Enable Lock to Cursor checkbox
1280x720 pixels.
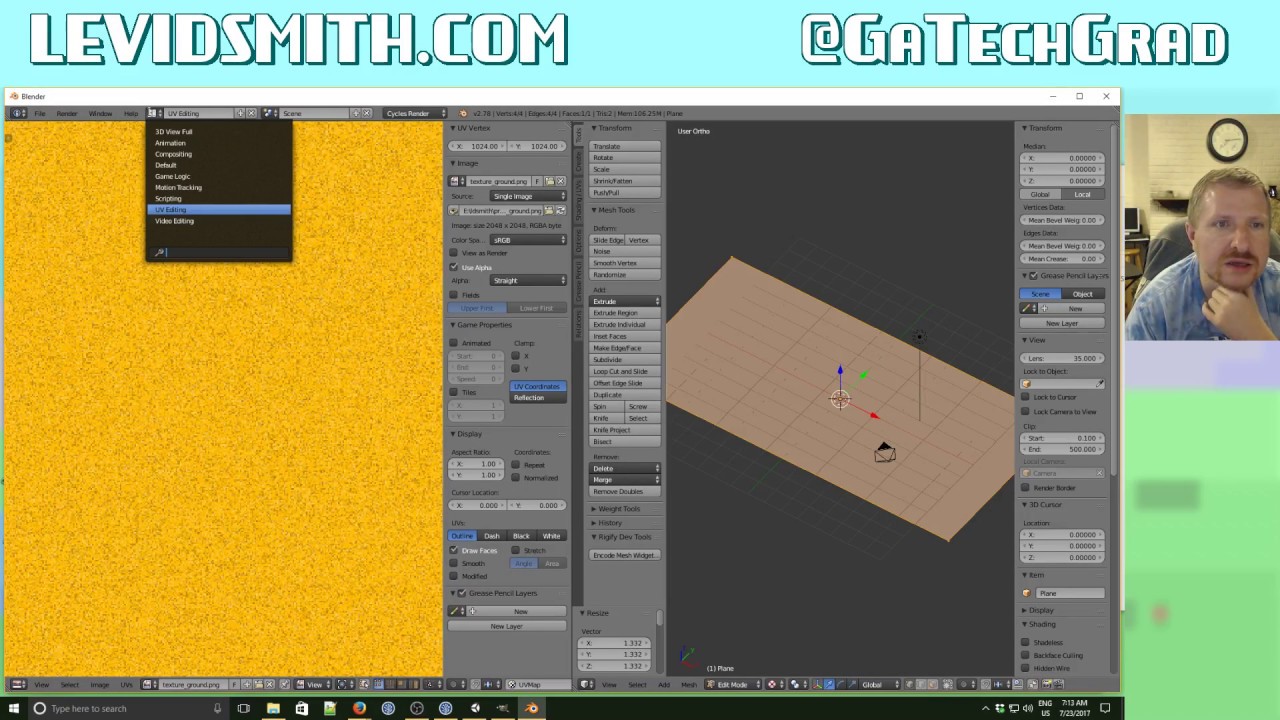click(1026, 397)
